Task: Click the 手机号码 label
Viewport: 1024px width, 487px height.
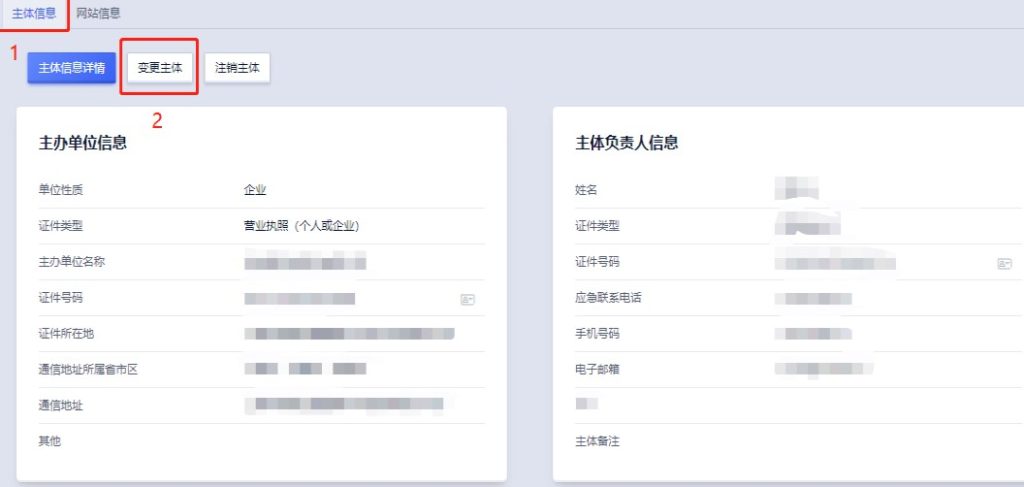Action: pos(597,334)
